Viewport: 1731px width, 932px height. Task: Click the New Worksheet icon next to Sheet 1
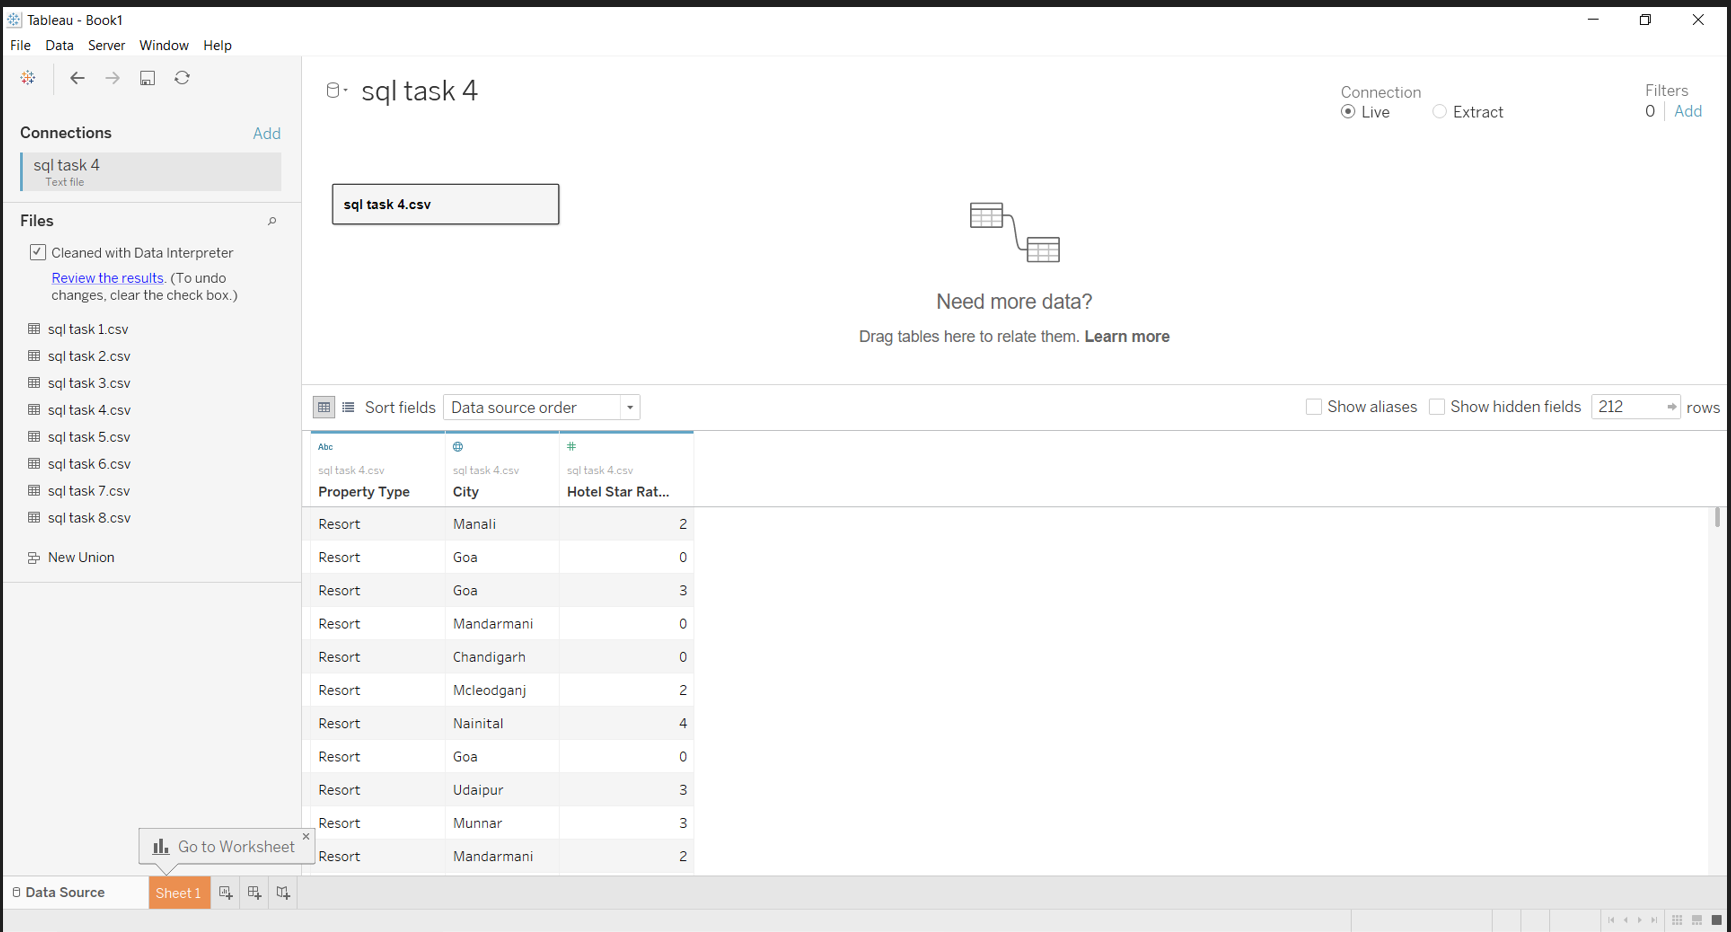(x=226, y=893)
